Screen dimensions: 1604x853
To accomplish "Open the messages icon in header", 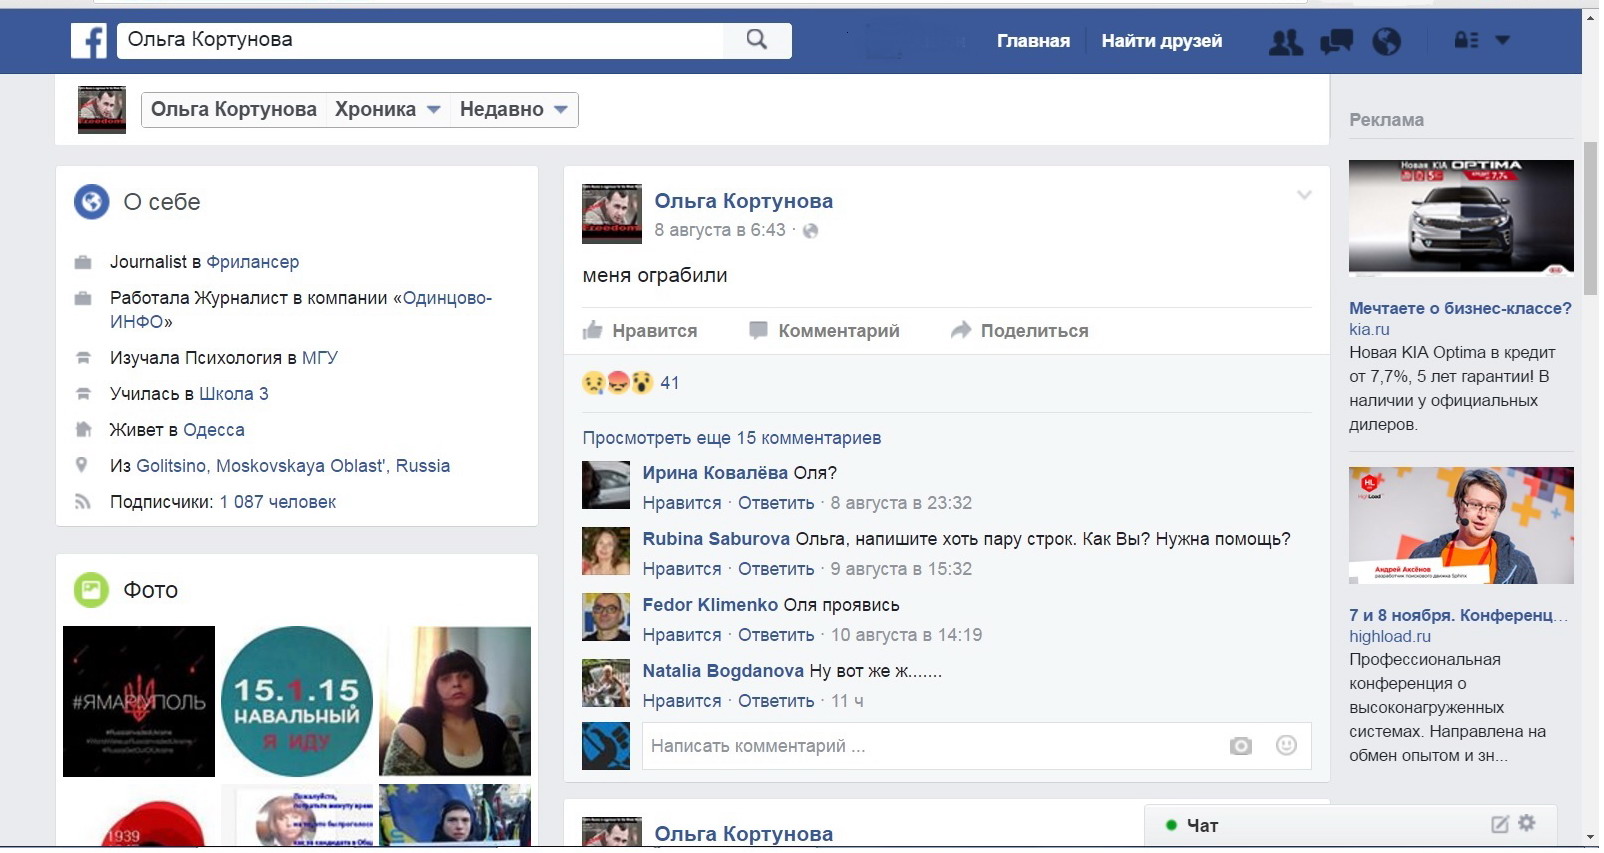I will [x=1336, y=41].
